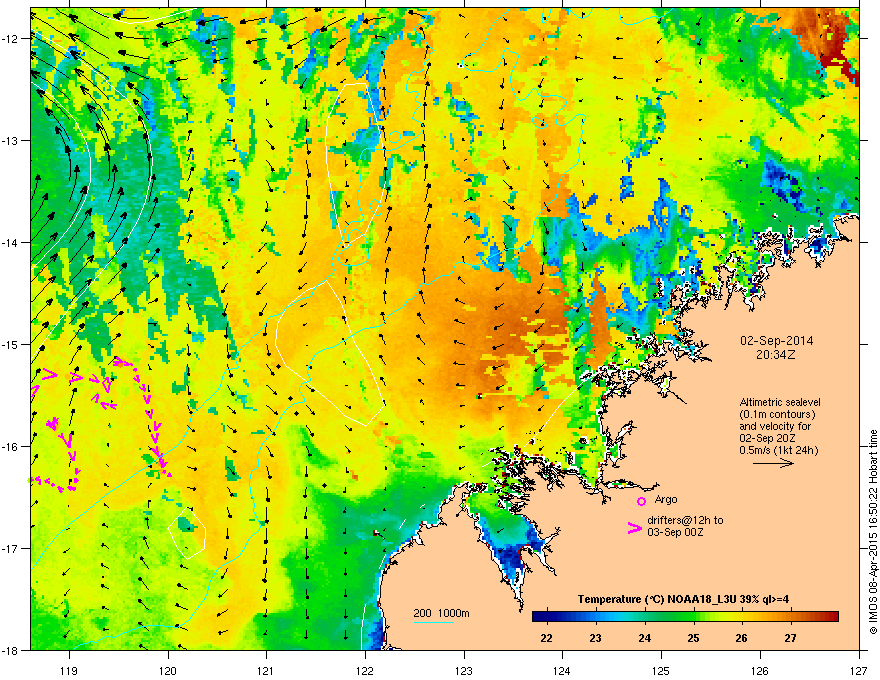This screenshot has height=680, width=880.
Task: Click colorbar tick label 24
Action: tap(644, 638)
